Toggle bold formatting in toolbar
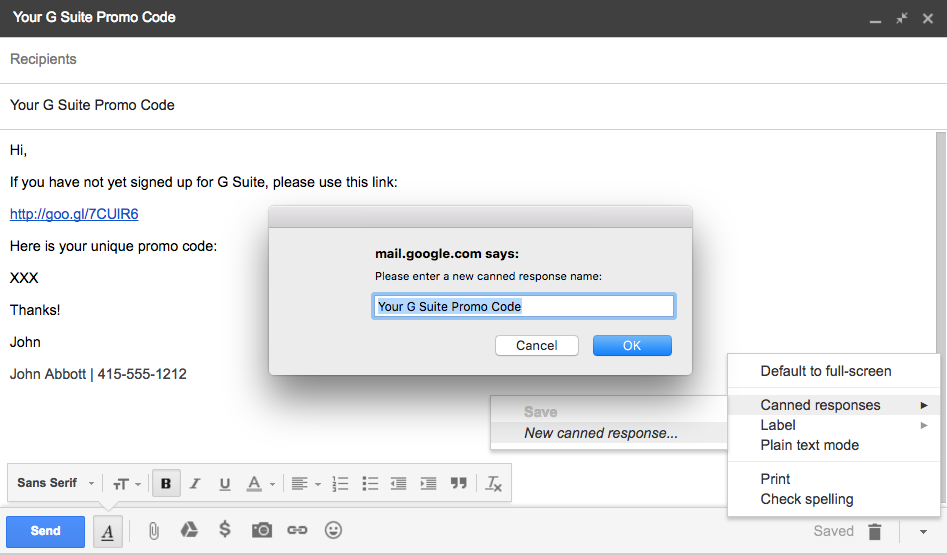The height and width of the screenshot is (555, 947). pyautogui.click(x=166, y=483)
